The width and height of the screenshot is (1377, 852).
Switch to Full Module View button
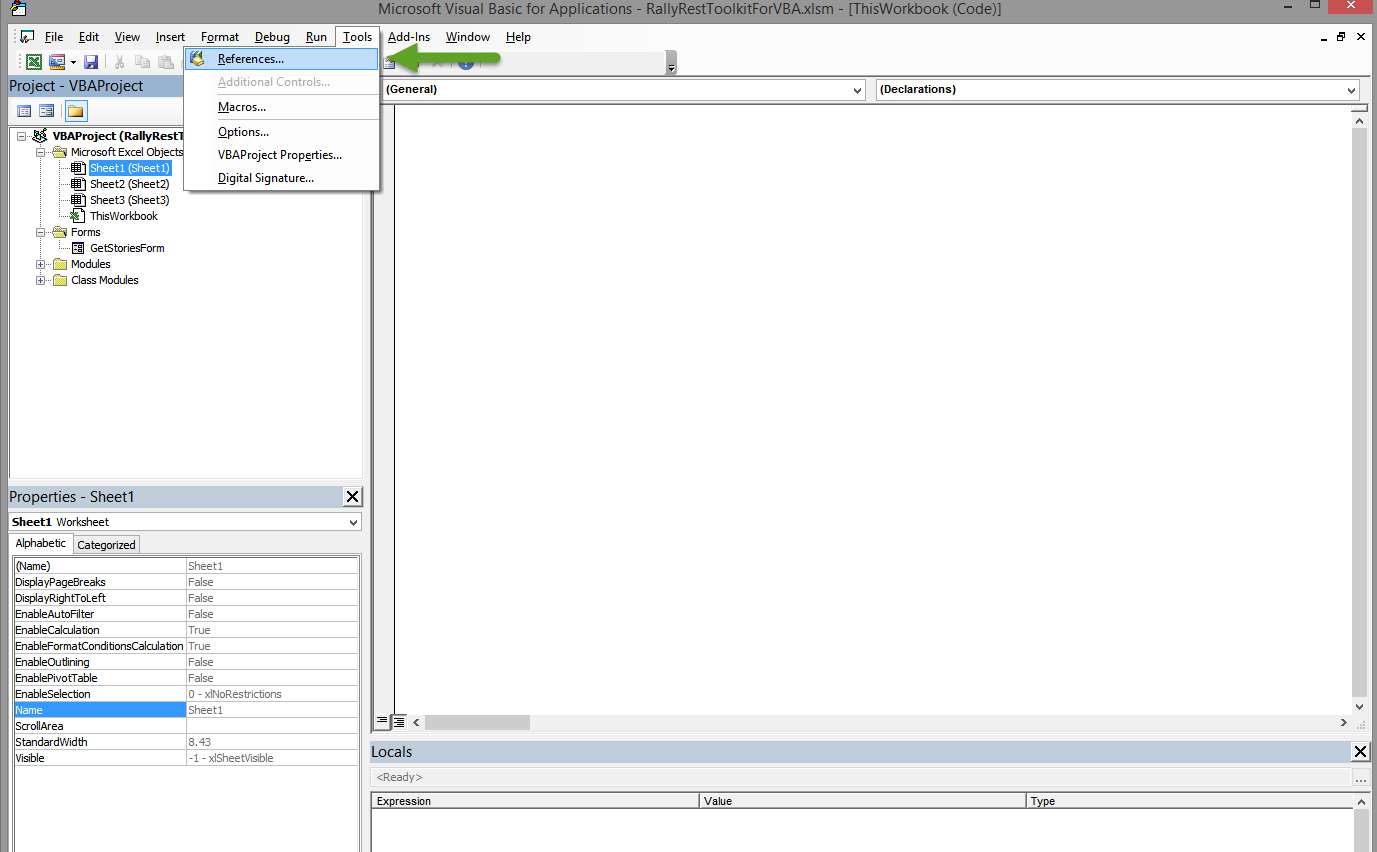click(398, 721)
